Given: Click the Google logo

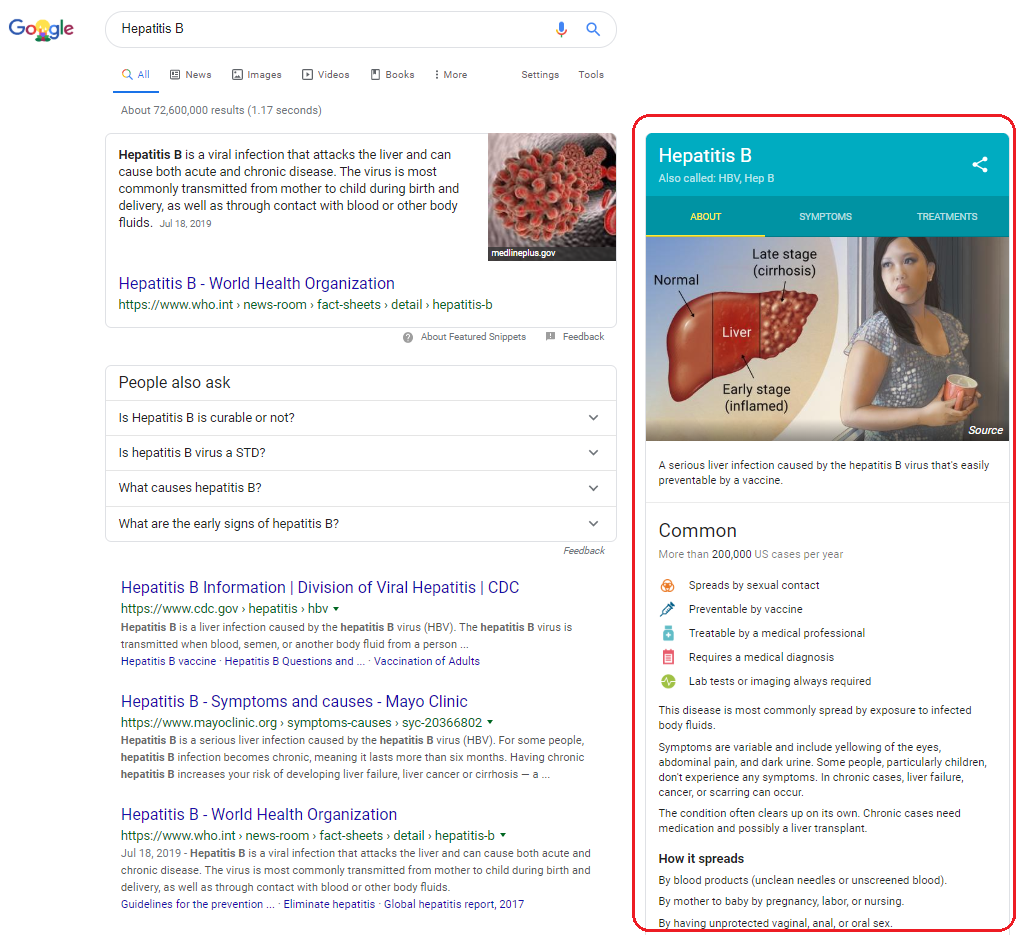Looking at the screenshot, I should tap(41, 29).
